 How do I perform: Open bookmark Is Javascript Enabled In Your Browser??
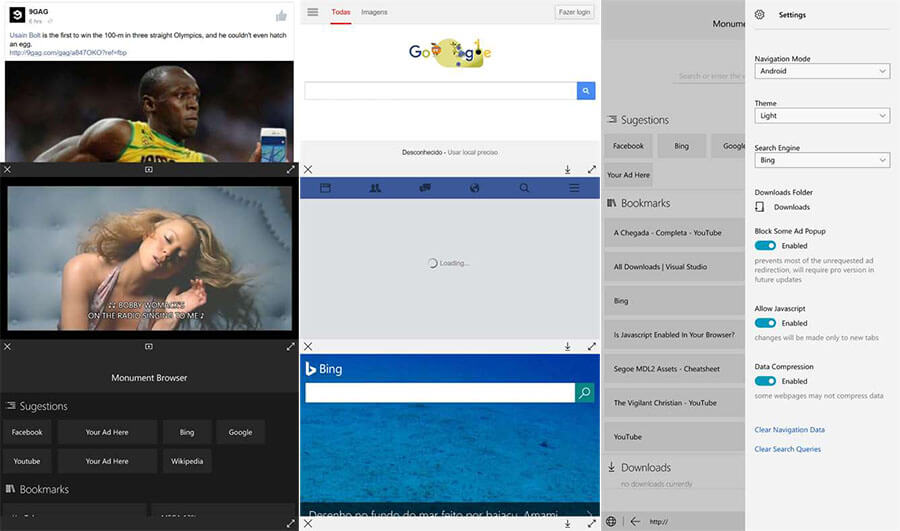pyautogui.click(x=674, y=334)
